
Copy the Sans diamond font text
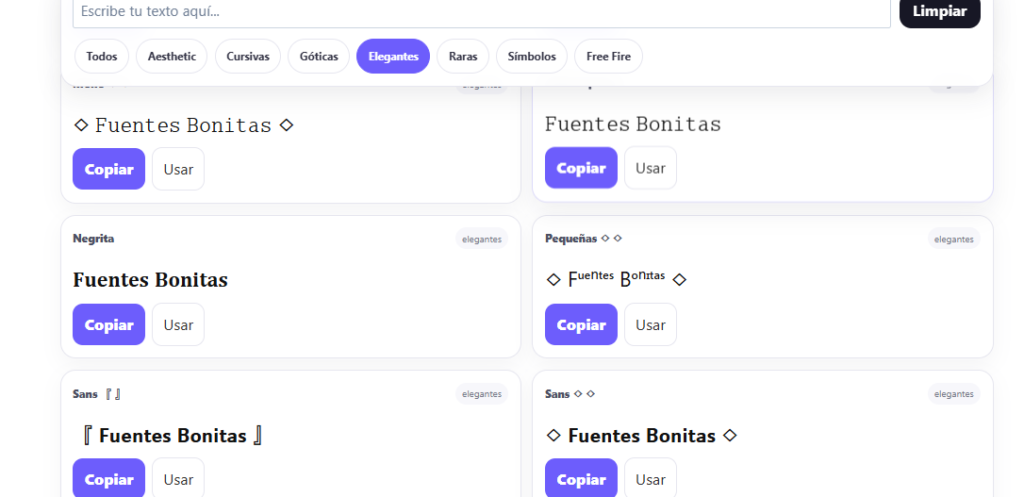(x=581, y=479)
